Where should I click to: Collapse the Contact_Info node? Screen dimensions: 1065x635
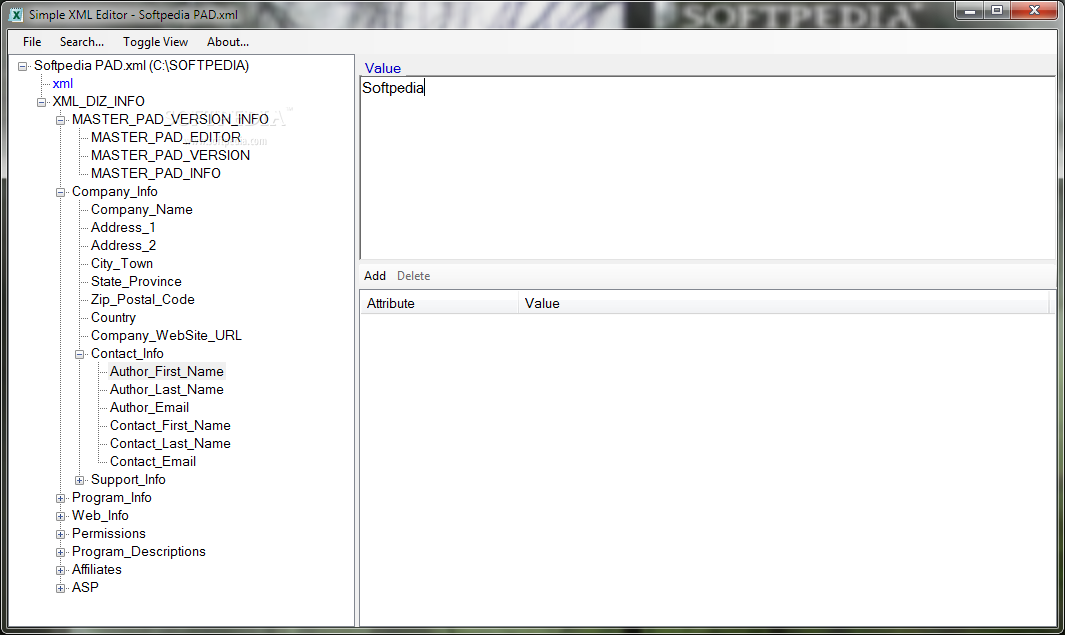tap(79, 355)
